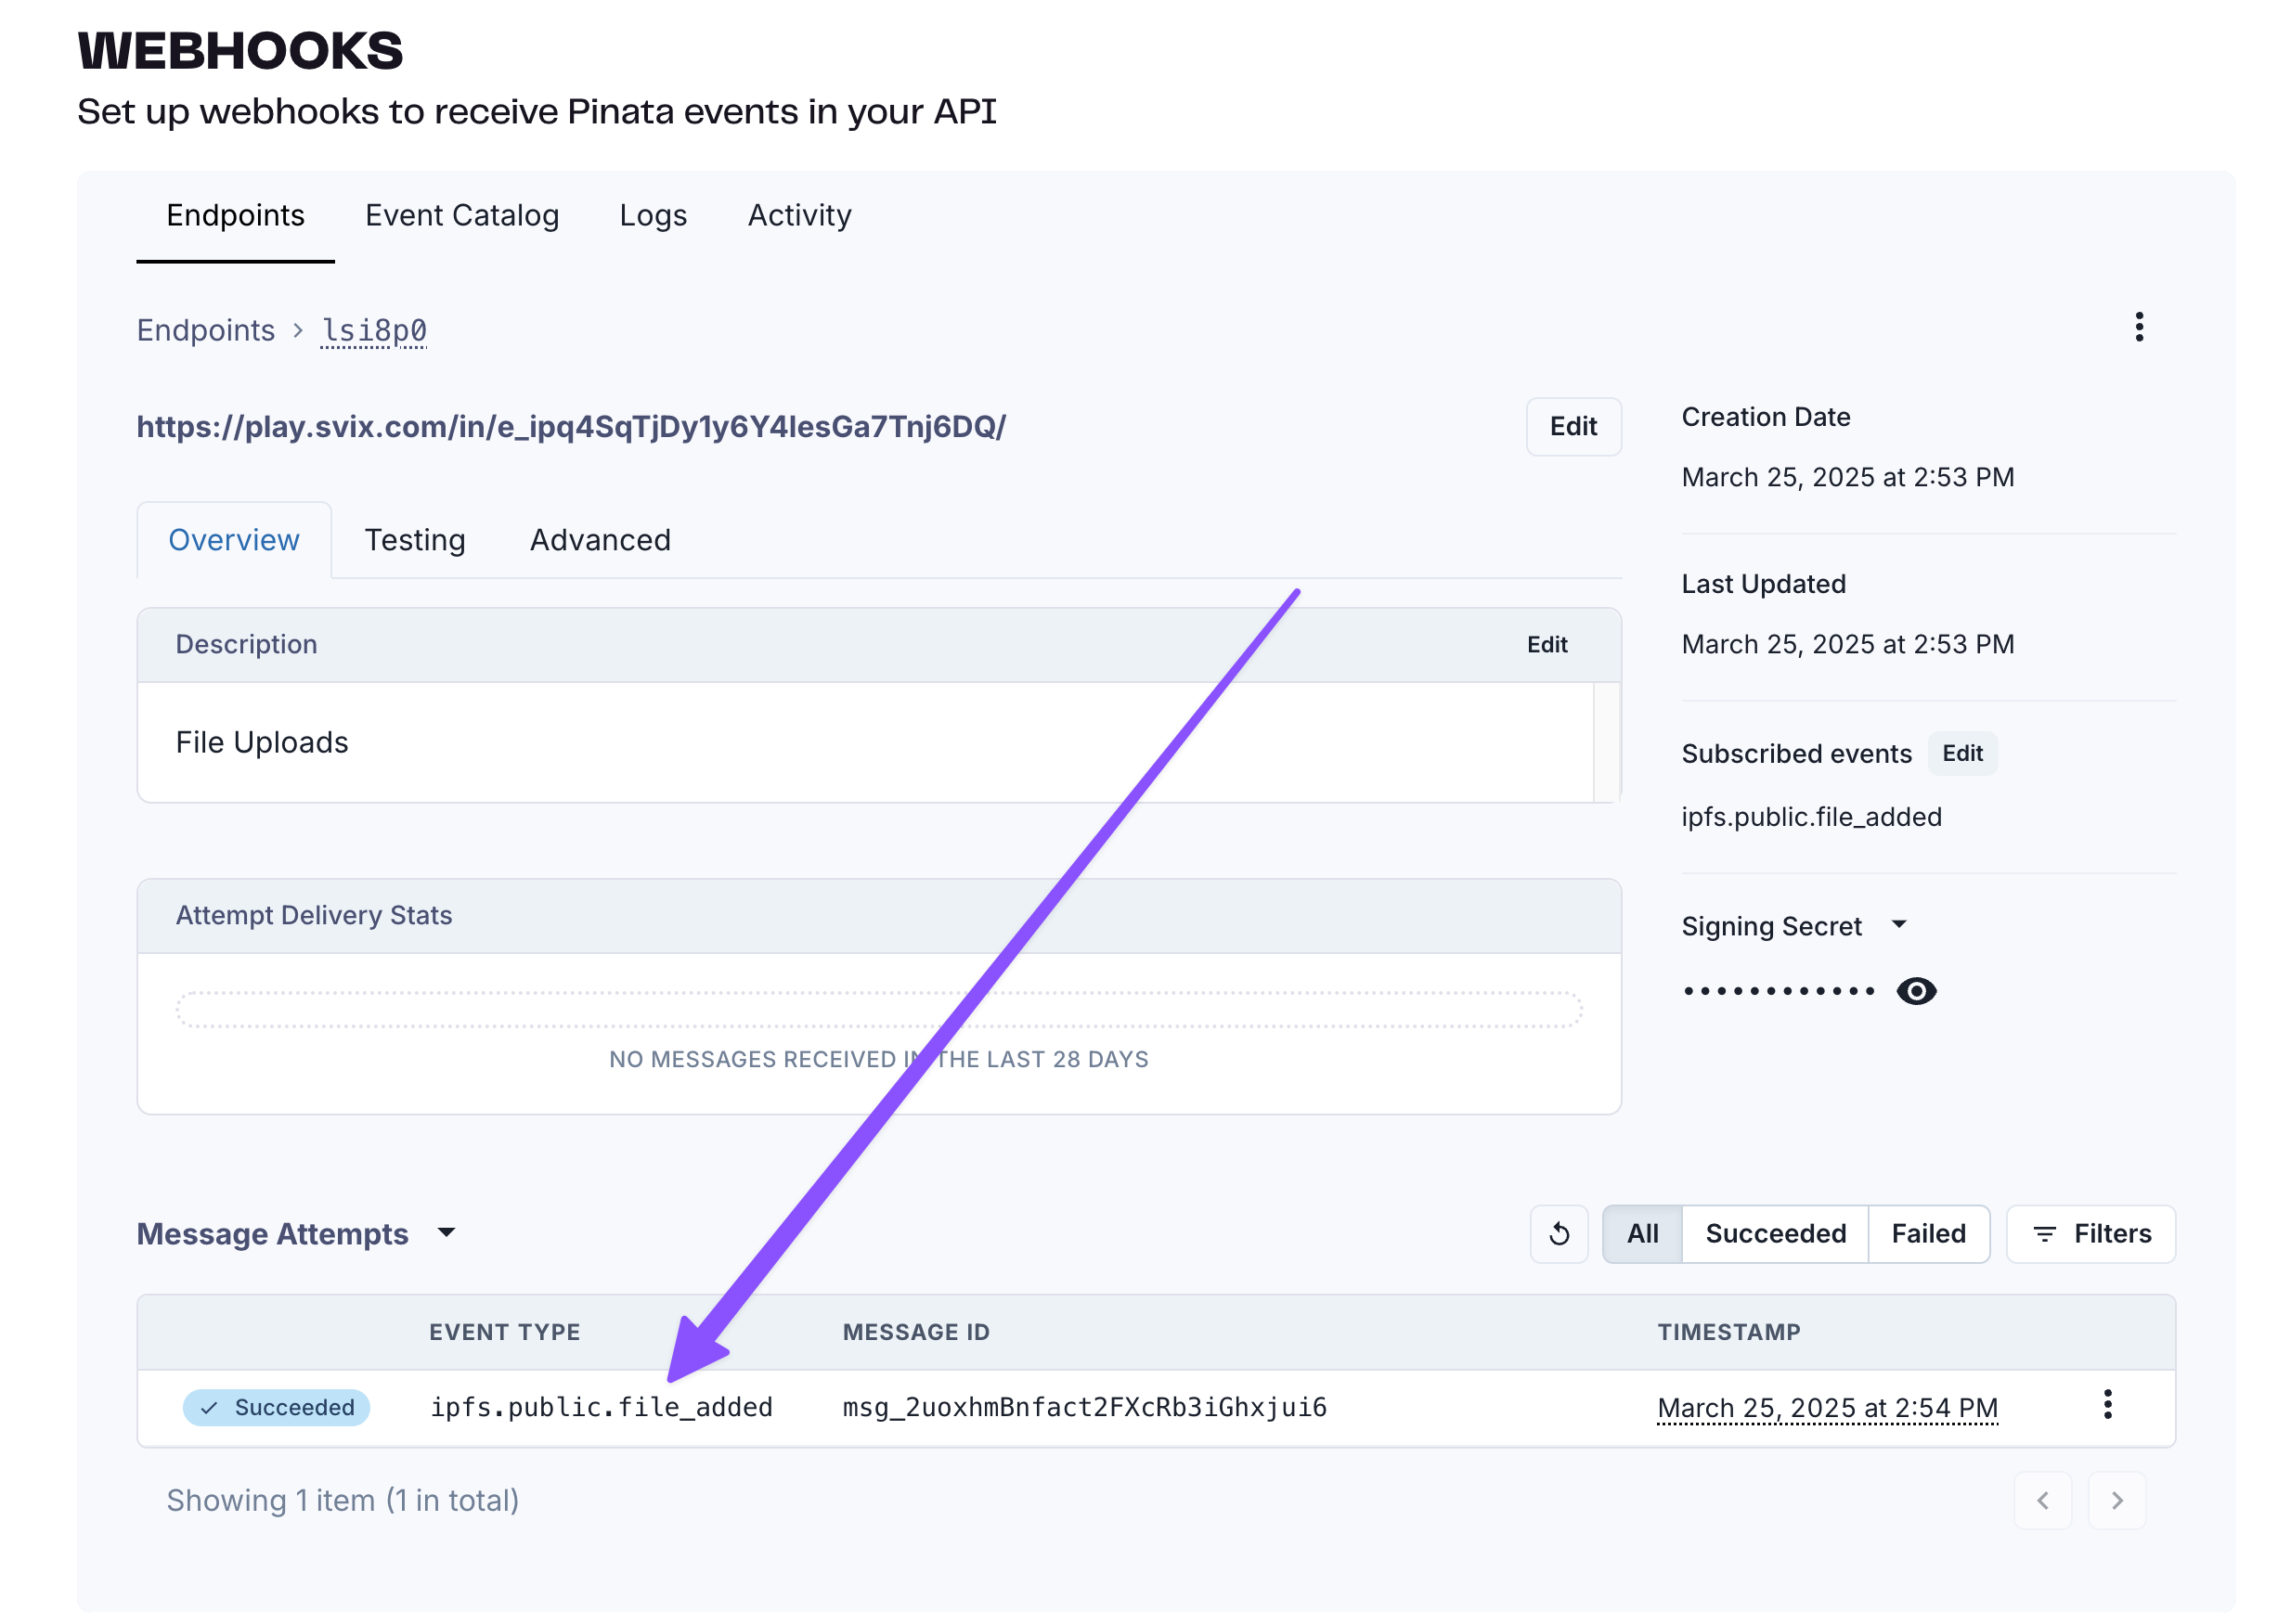Viewport: 2278px width, 1624px height.
Task: Switch to the Event Catalog tab
Action: point(461,216)
